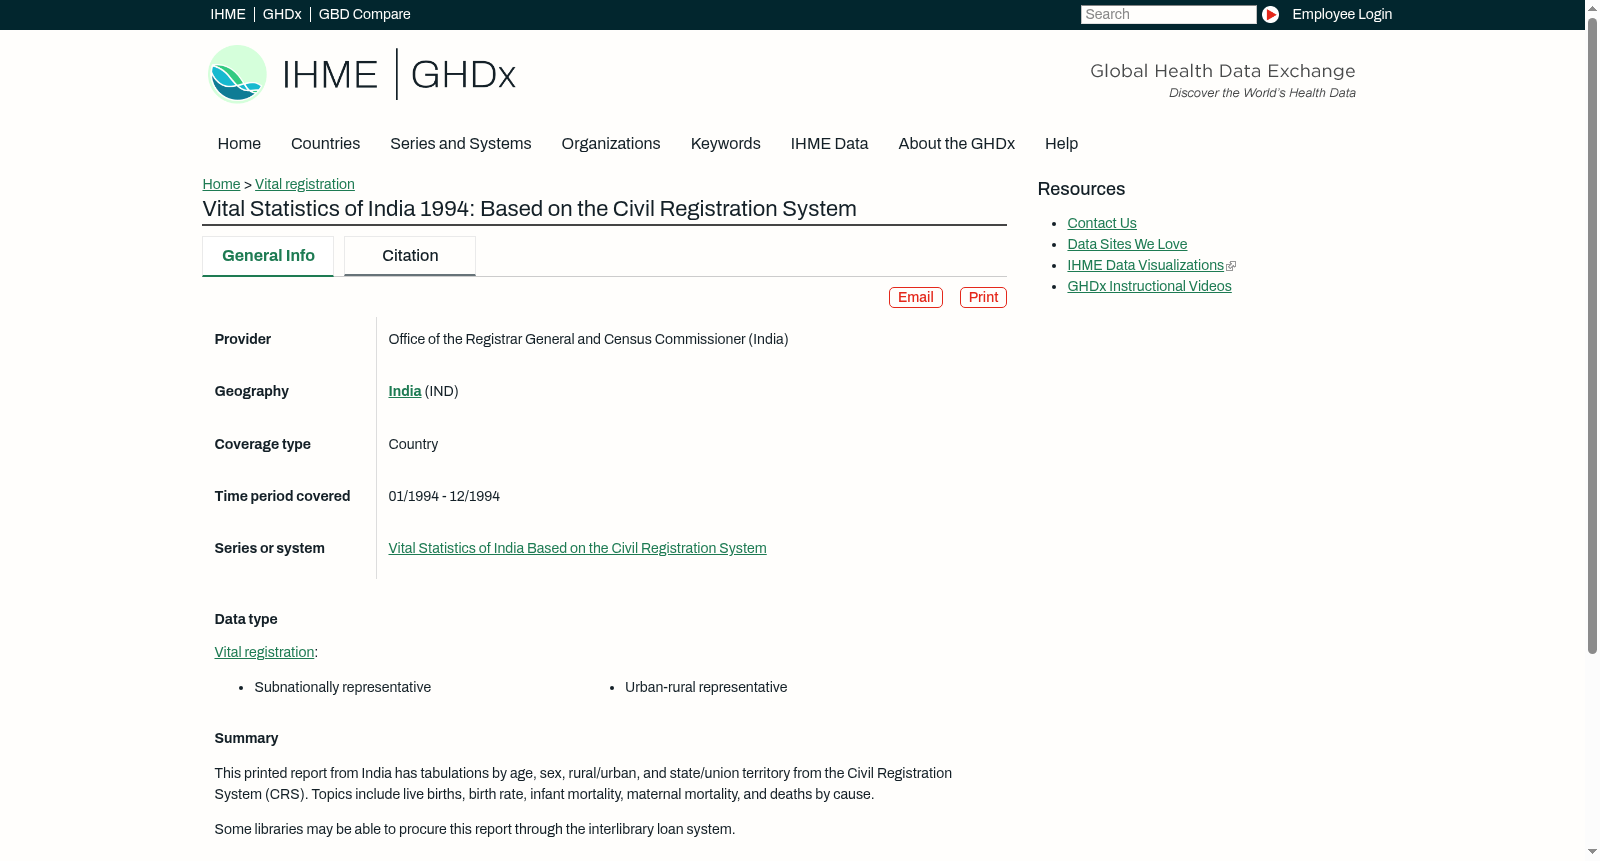Click the Home breadcrumb link
This screenshot has width=1600, height=861.
[x=221, y=184]
